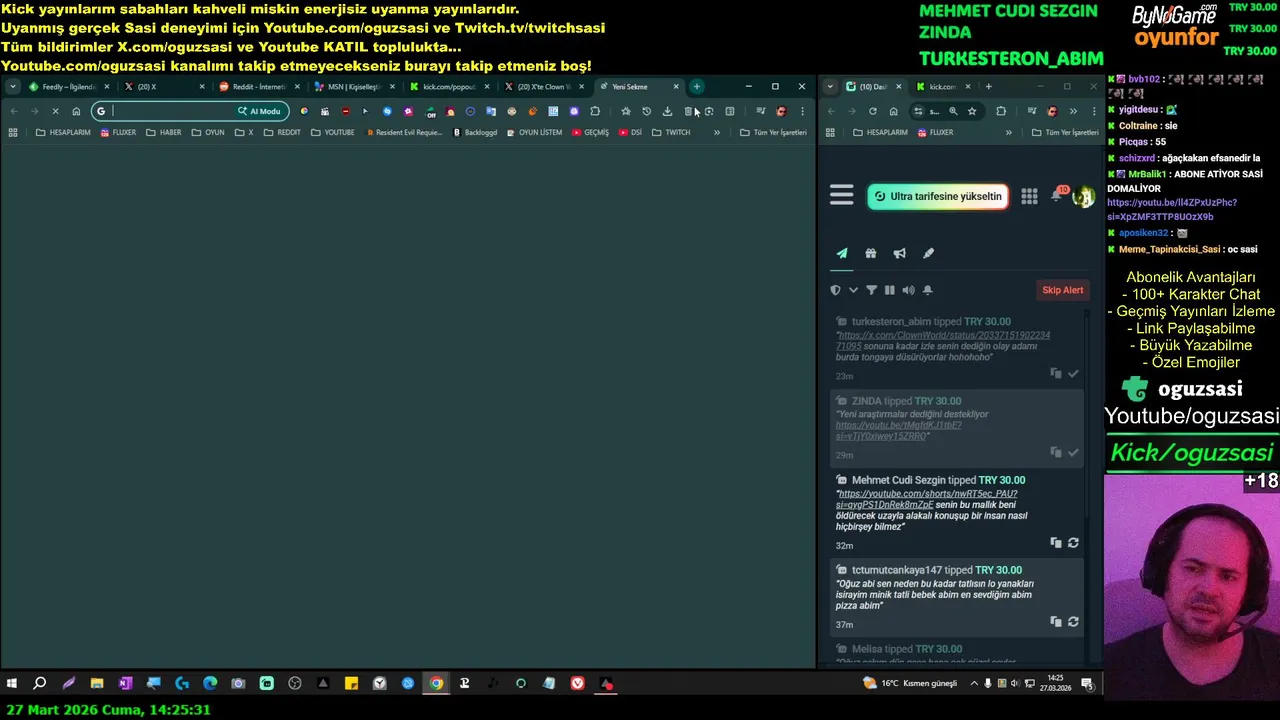Copy the Mehmet Cudi Sezgin tip
Image resolution: width=1280 pixels, height=720 pixels.
point(1055,542)
